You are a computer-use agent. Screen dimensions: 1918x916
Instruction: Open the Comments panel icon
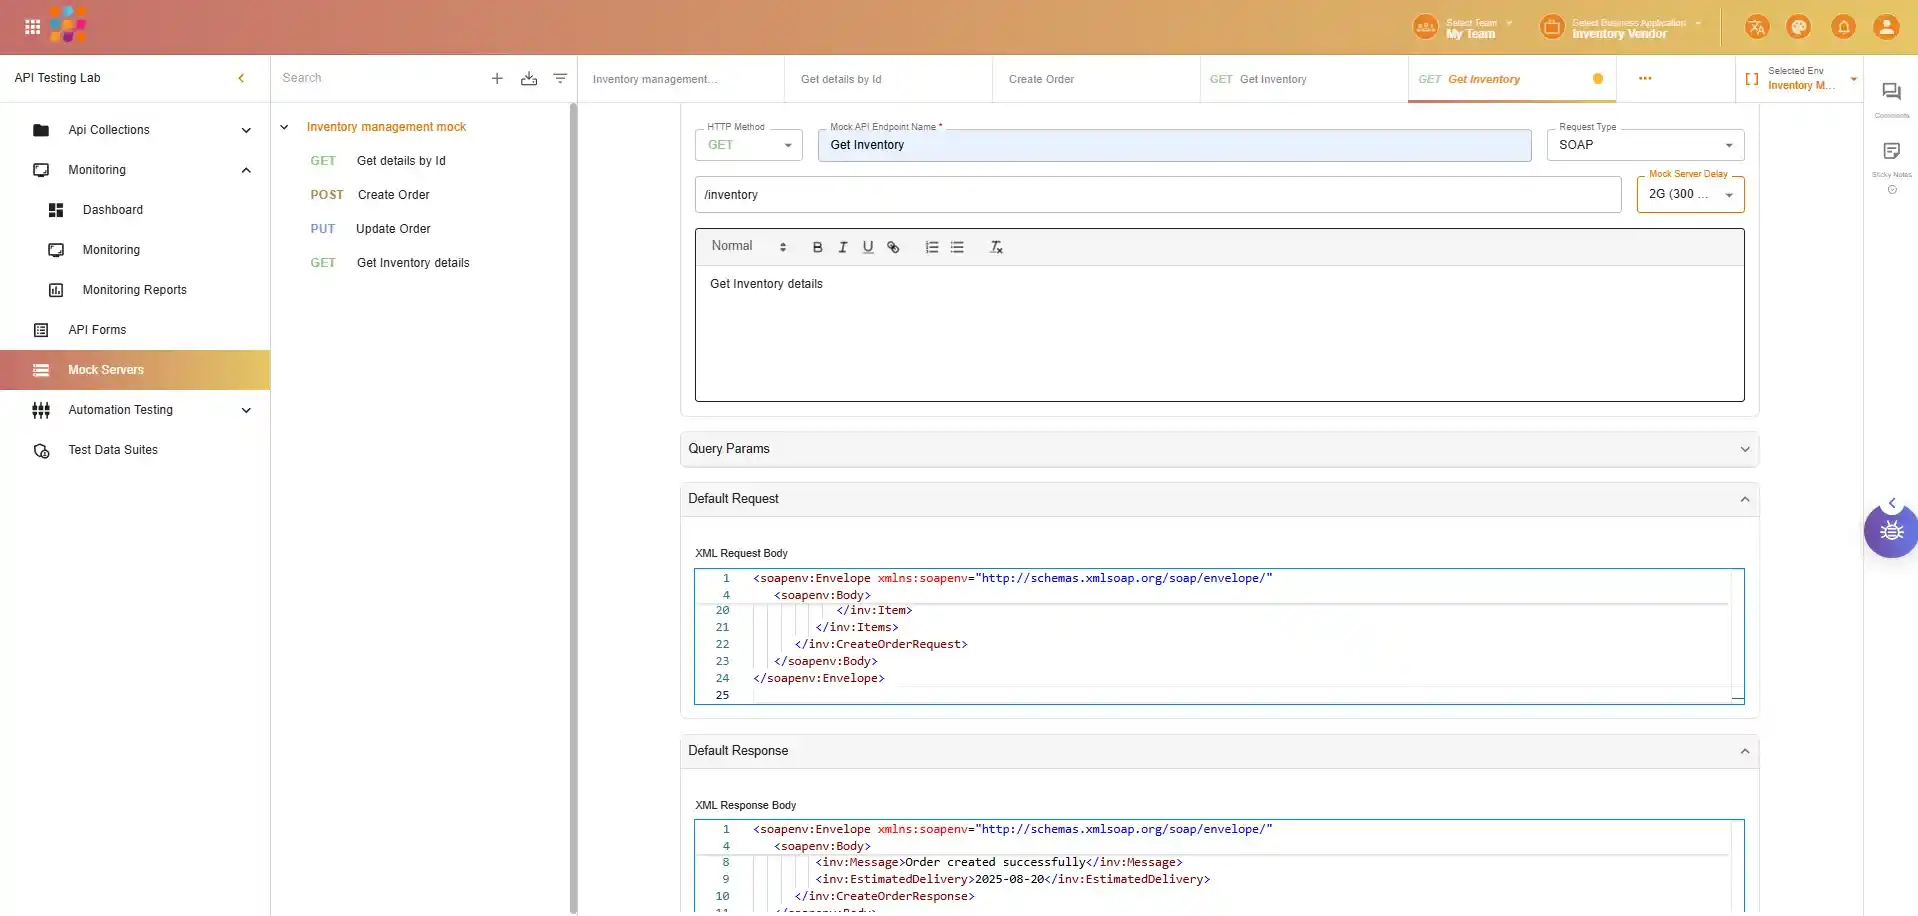(x=1891, y=93)
